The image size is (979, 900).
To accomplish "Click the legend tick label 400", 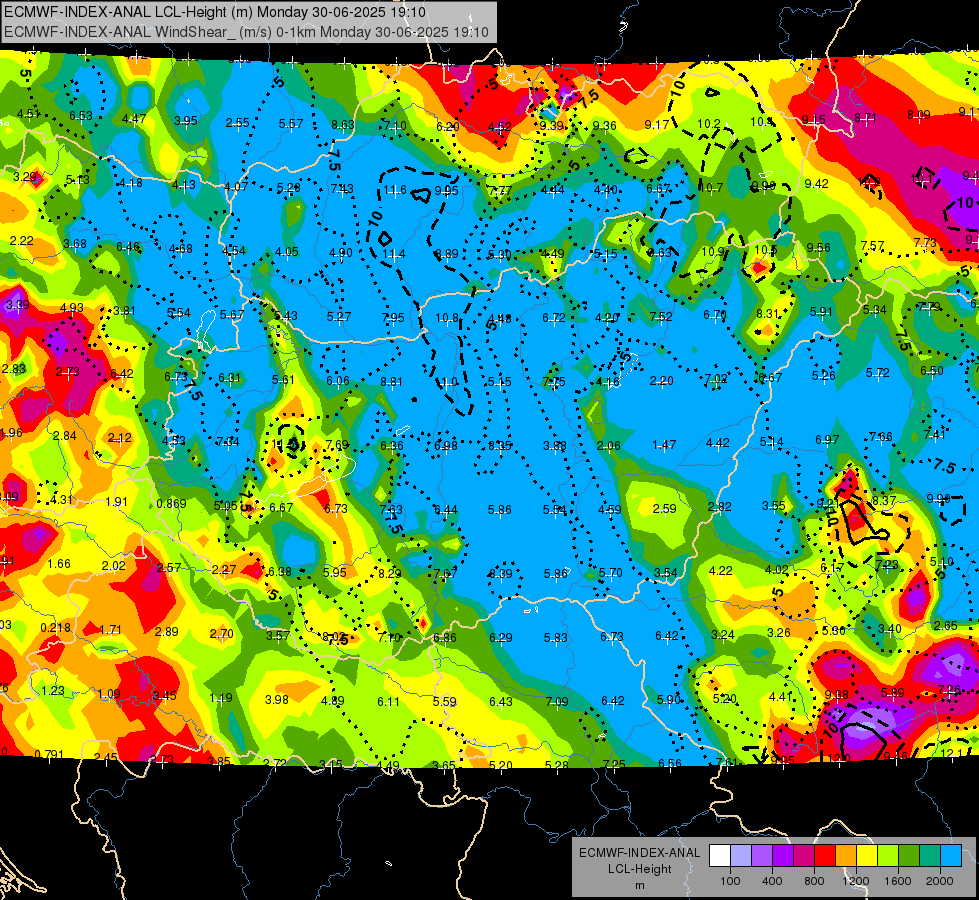I will [x=772, y=881].
